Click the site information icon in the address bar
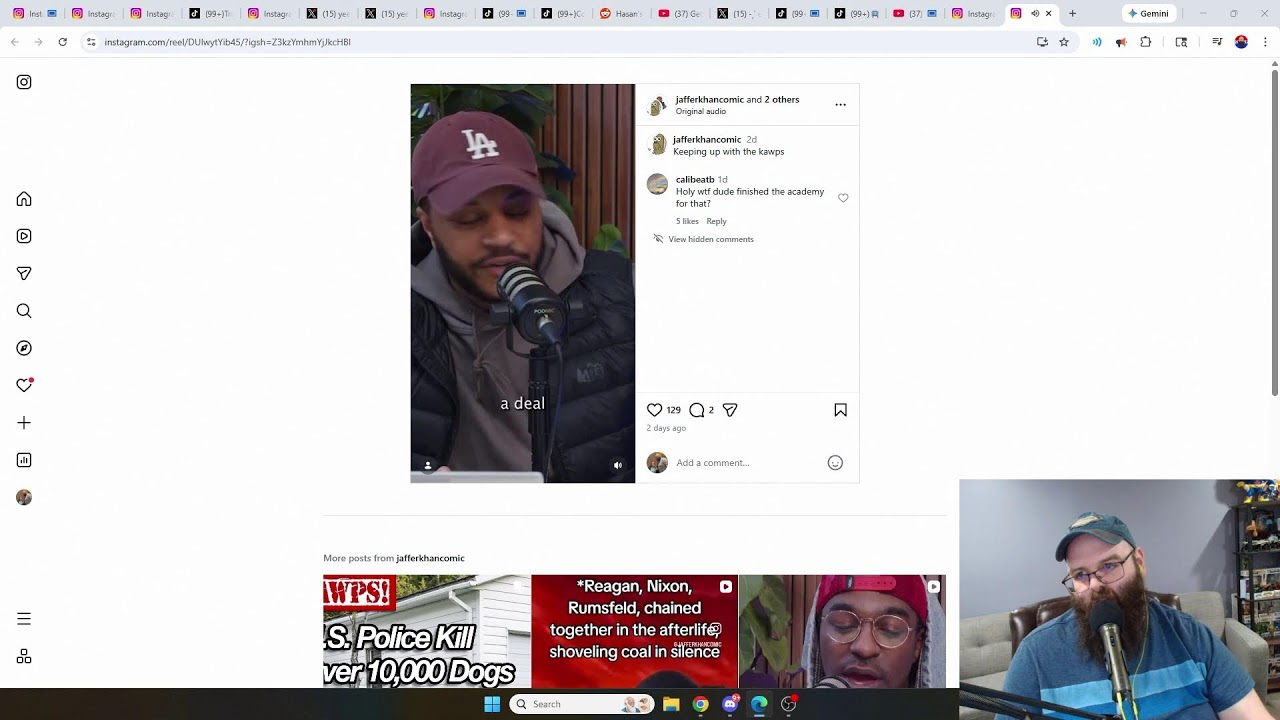The image size is (1280, 720). tap(91, 42)
